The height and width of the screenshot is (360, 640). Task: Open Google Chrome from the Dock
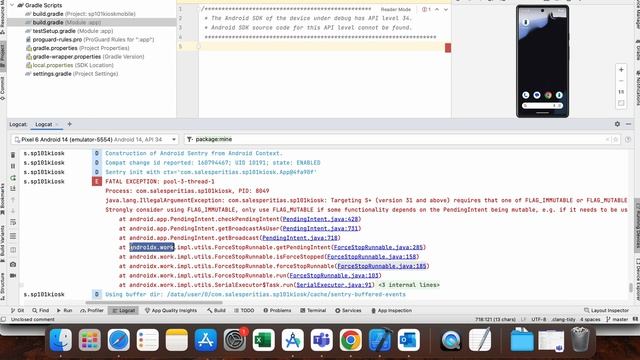click(350, 340)
